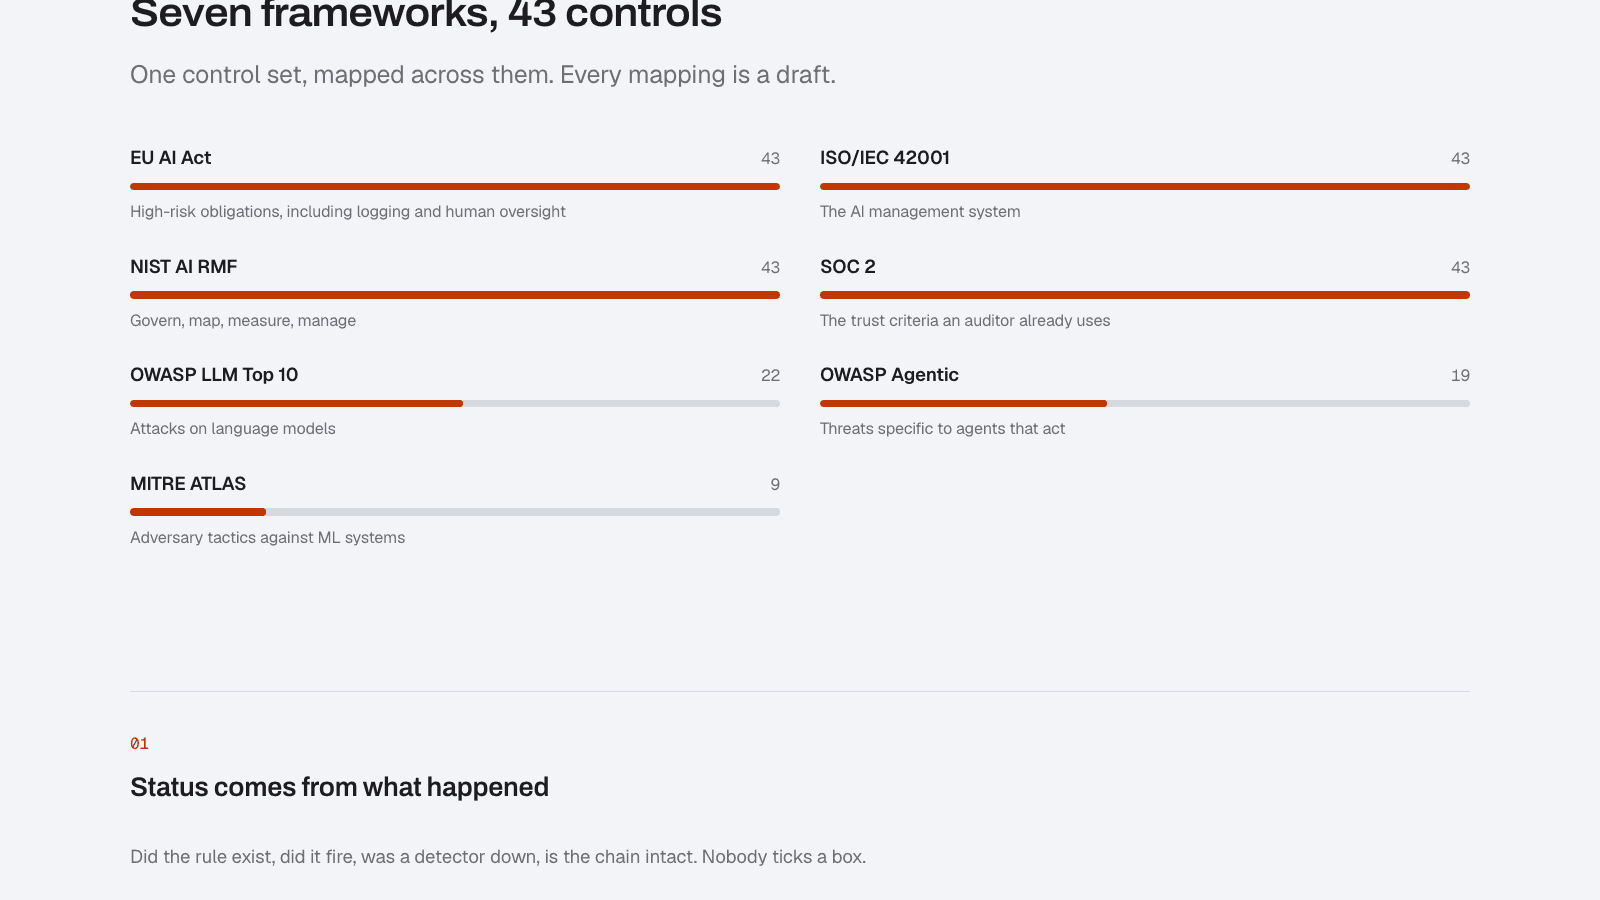Click 'Attacks on language models' description
This screenshot has height=900, width=1600.
[x=233, y=429]
